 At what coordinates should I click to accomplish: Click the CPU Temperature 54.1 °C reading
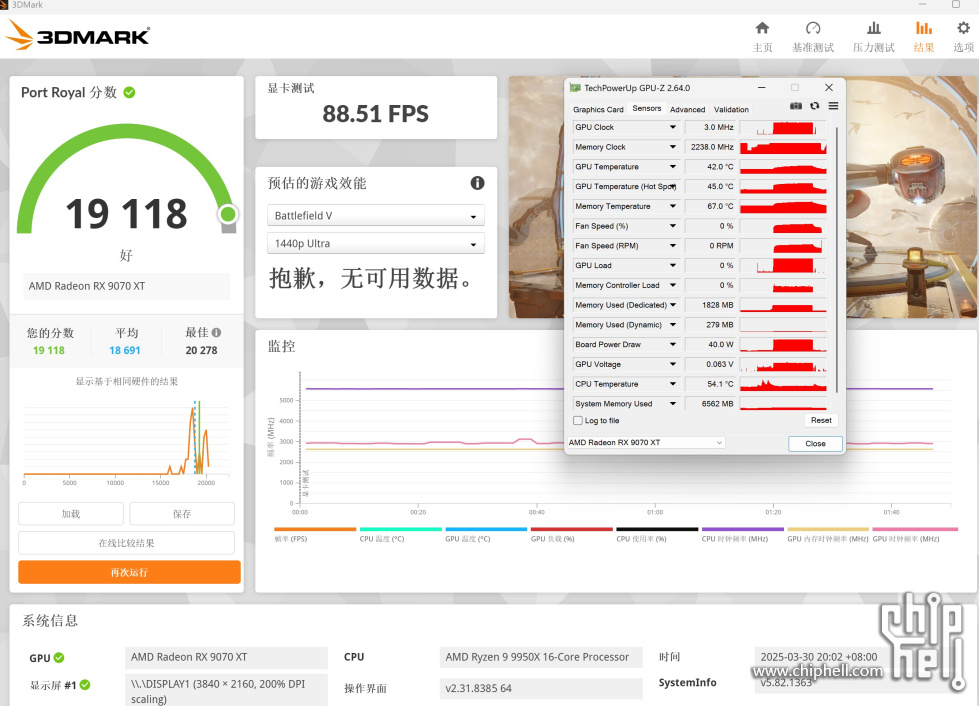(711, 384)
